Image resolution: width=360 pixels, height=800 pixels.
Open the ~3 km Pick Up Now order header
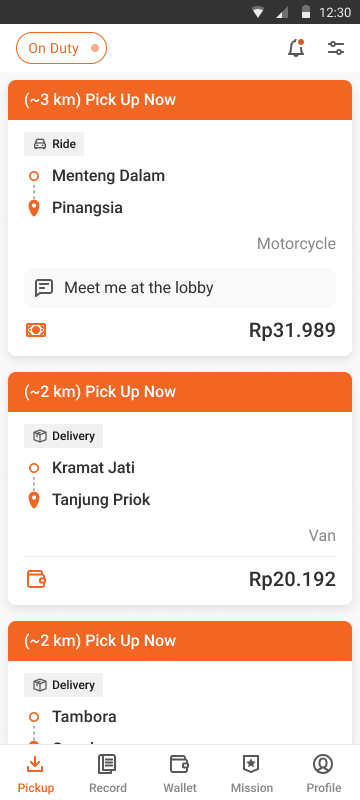pyautogui.click(x=180, y=100)
